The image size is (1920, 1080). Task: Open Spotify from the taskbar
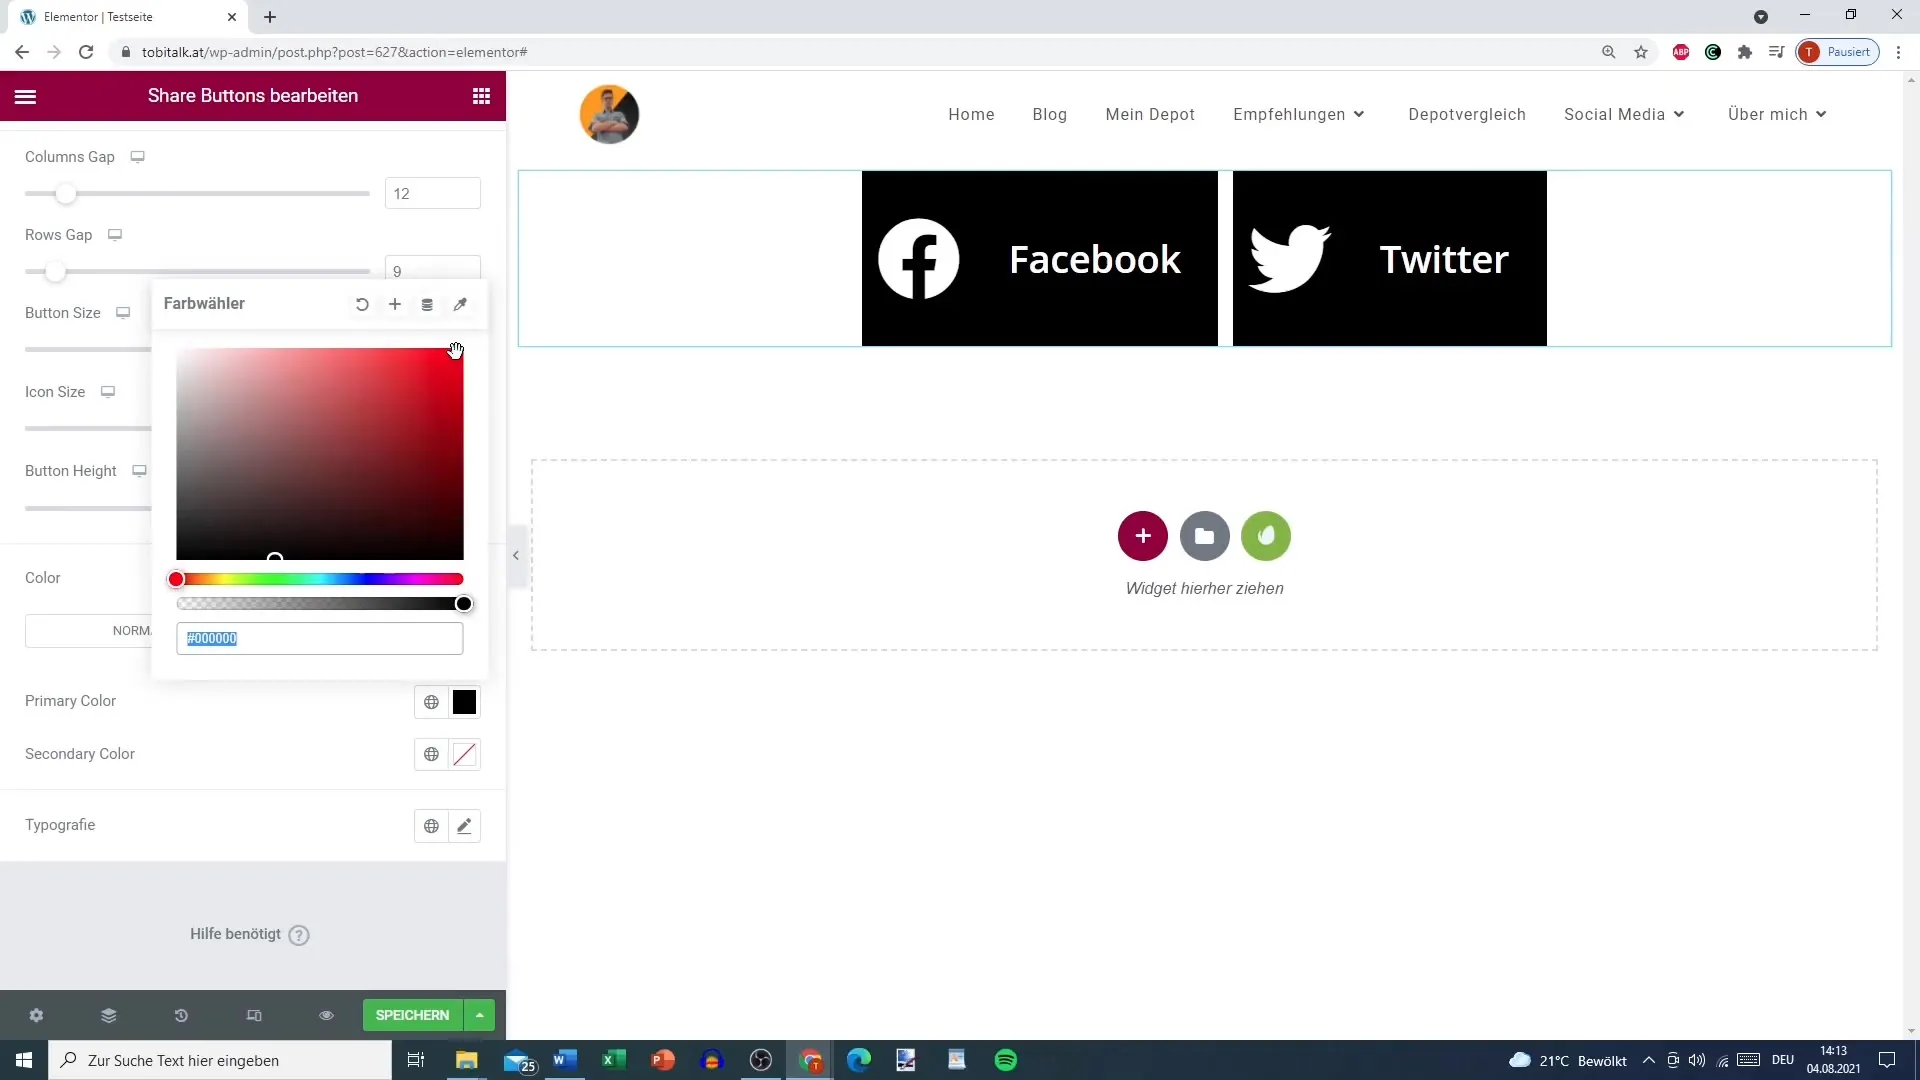(1006, 1060)
